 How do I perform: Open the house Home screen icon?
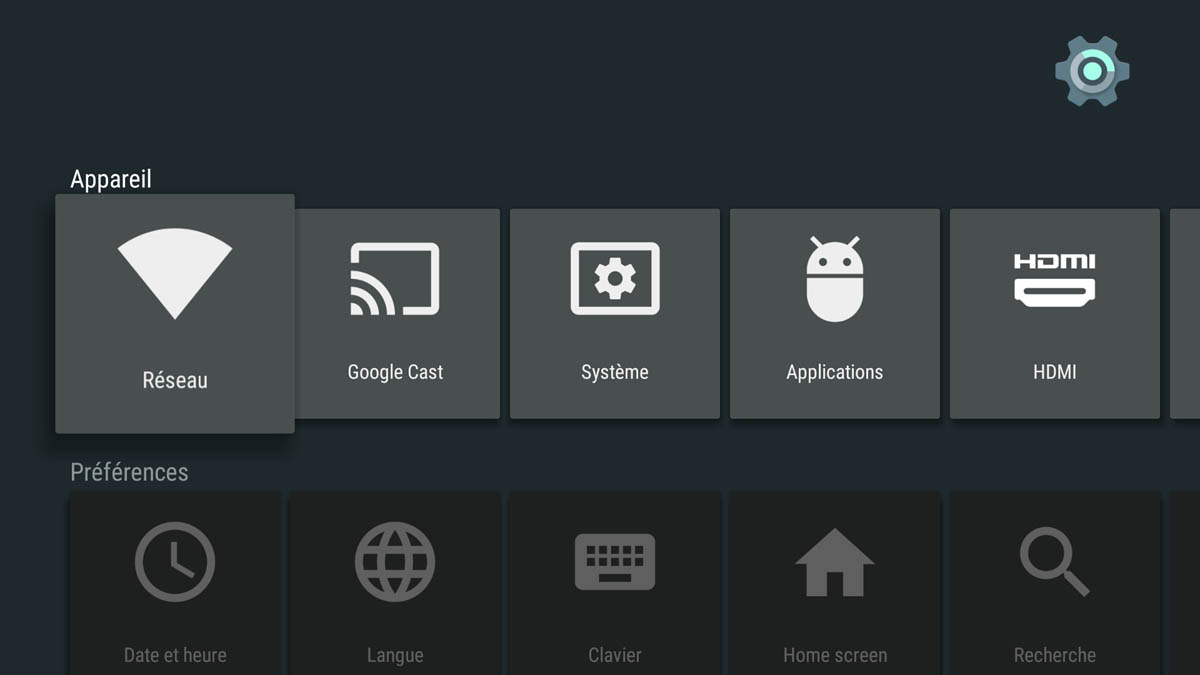click(x=835, y=562)
